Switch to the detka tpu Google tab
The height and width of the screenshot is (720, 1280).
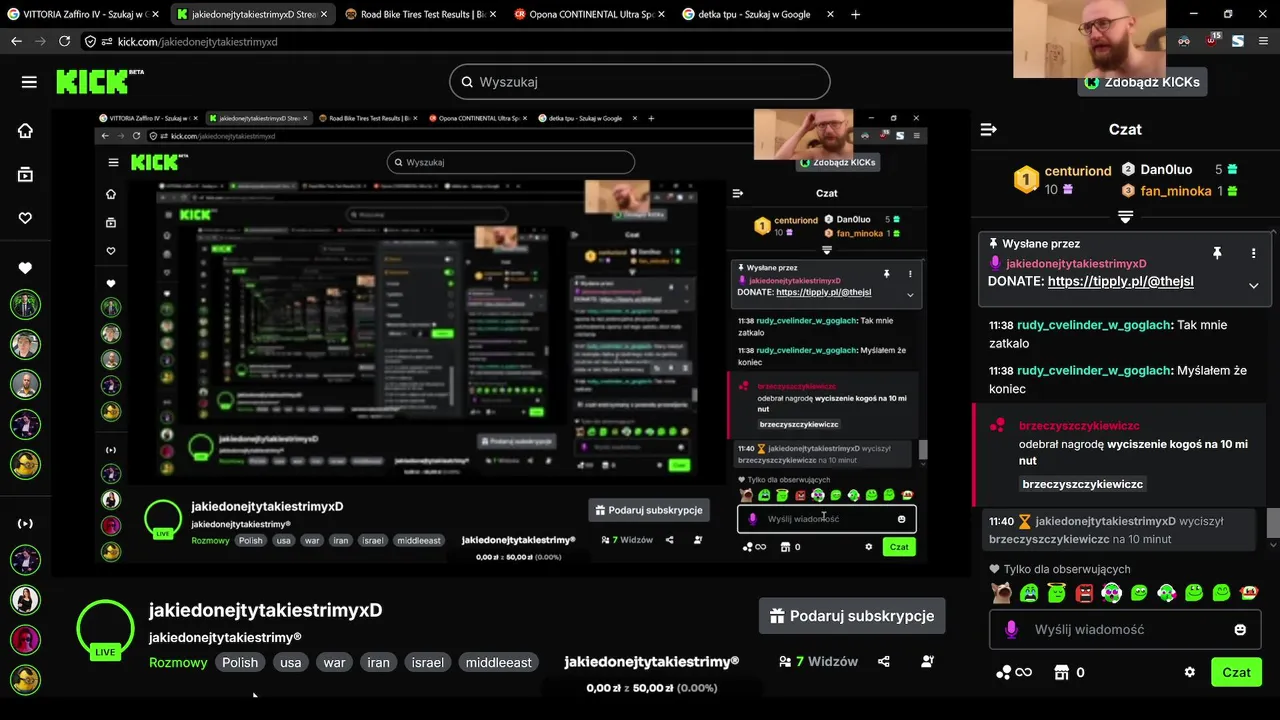coord(755,14)
